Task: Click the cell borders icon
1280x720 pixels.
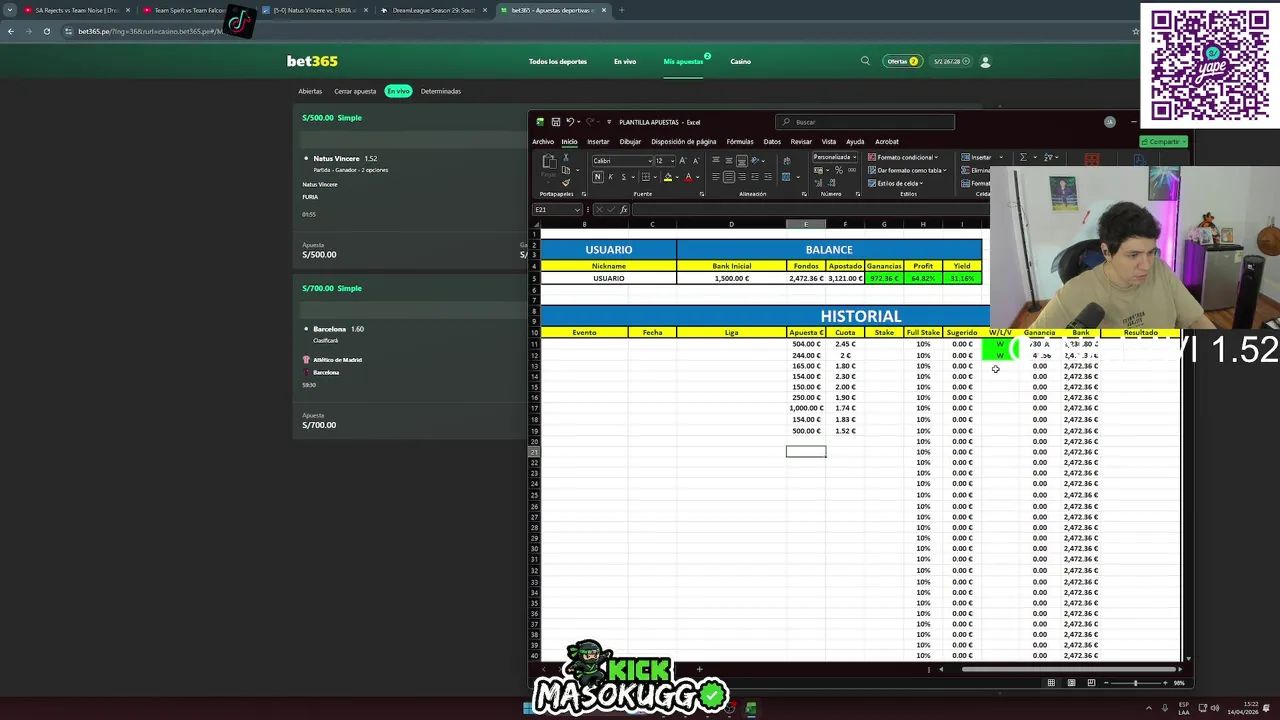Action: [645, 177]
